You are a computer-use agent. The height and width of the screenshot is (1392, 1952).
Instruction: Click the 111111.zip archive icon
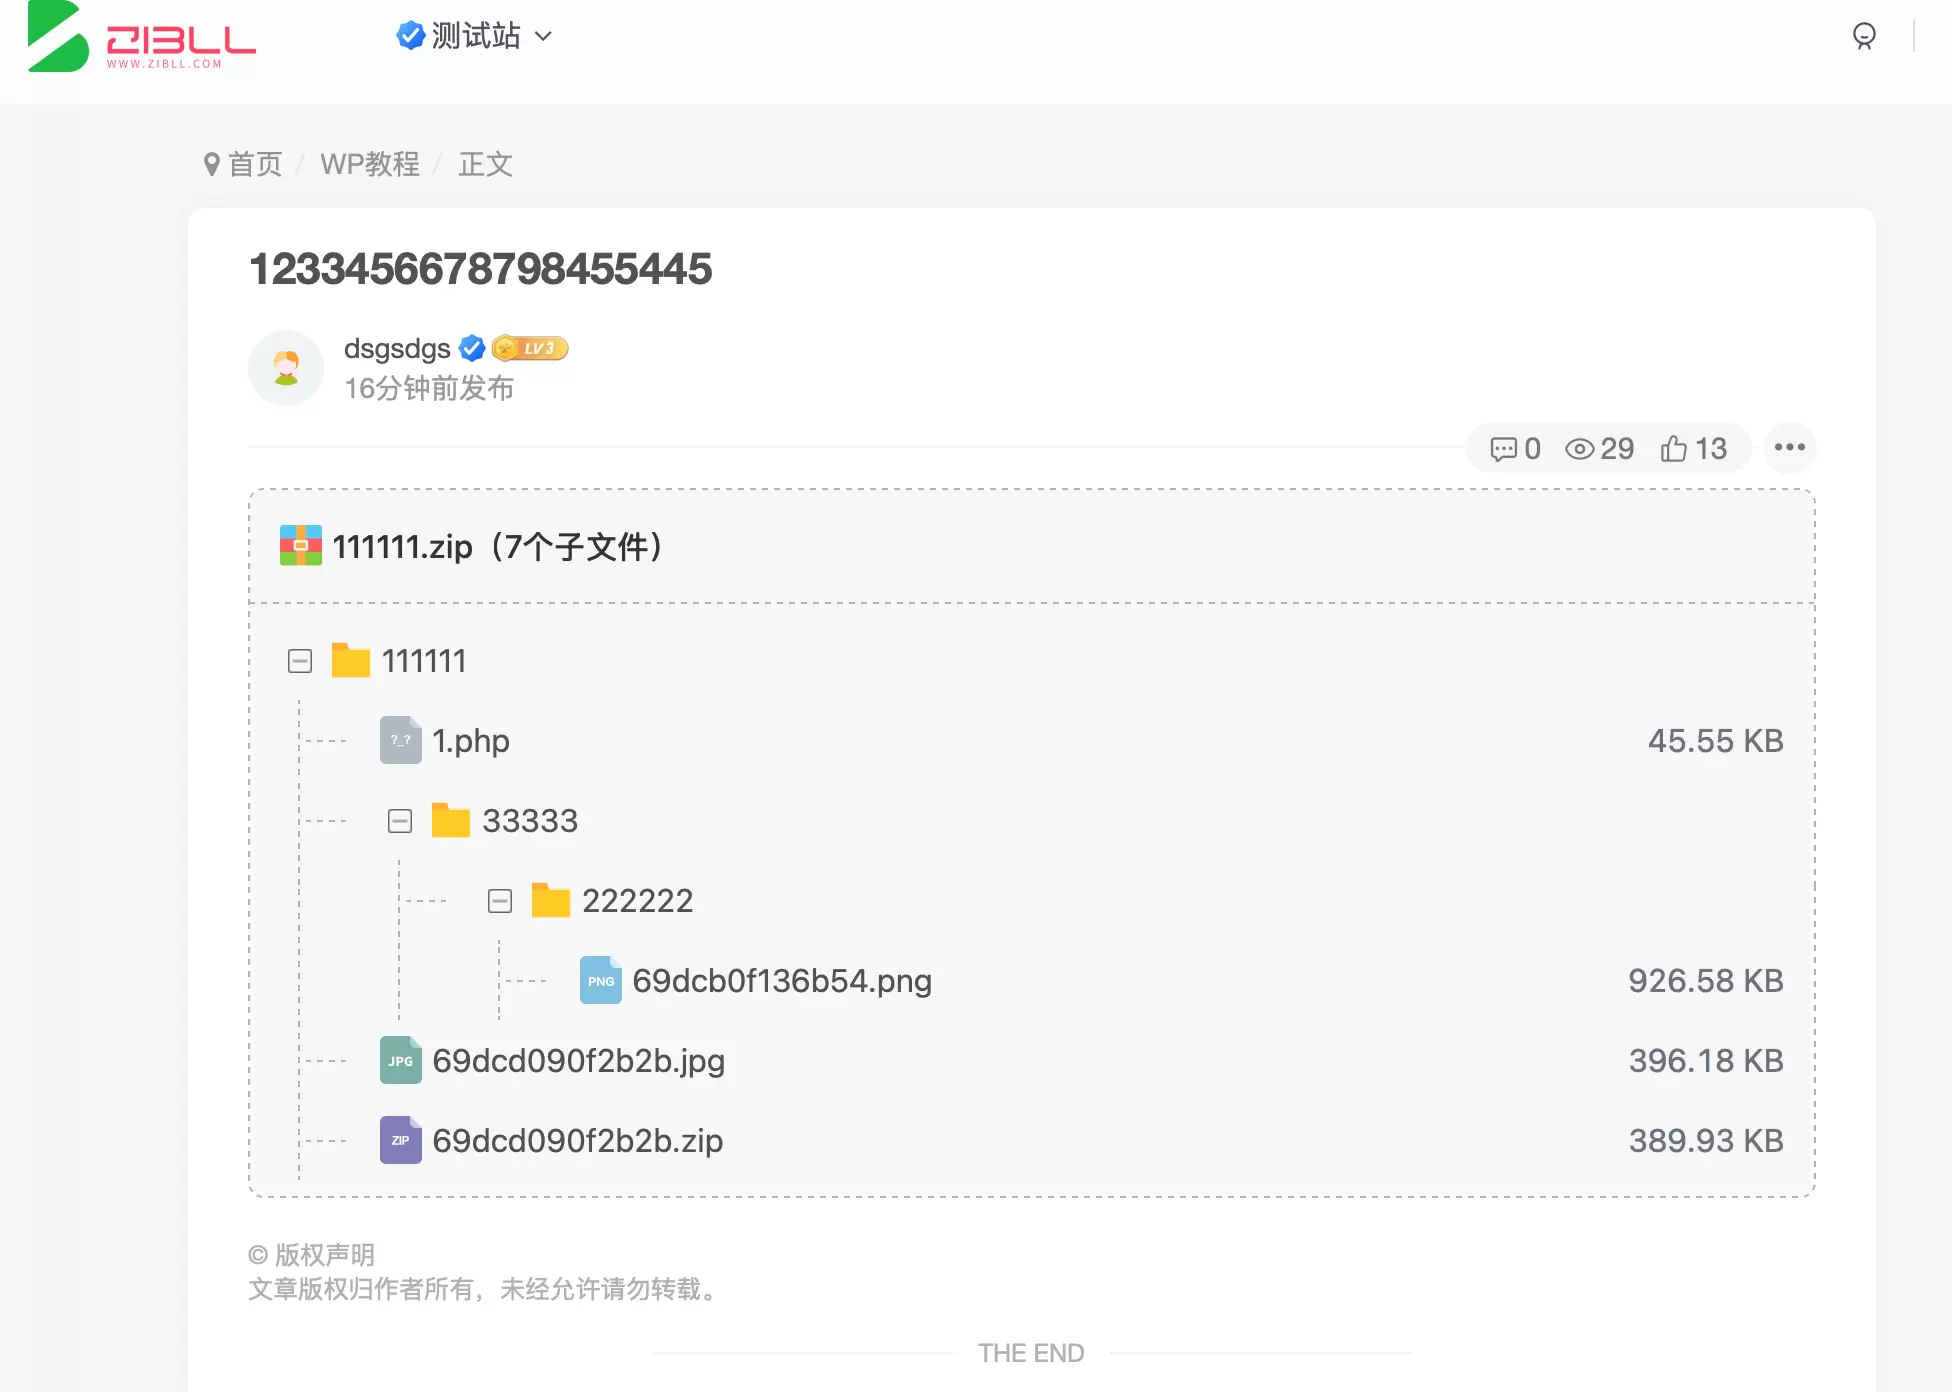point(301,546)
